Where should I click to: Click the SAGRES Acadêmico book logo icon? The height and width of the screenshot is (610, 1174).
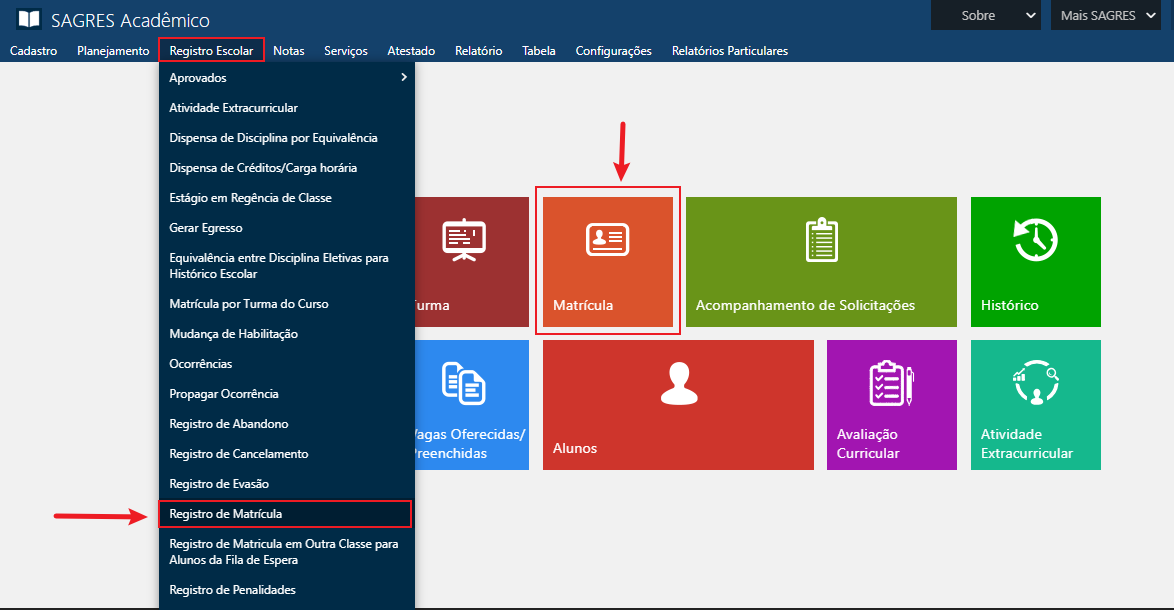coord(29,19)
